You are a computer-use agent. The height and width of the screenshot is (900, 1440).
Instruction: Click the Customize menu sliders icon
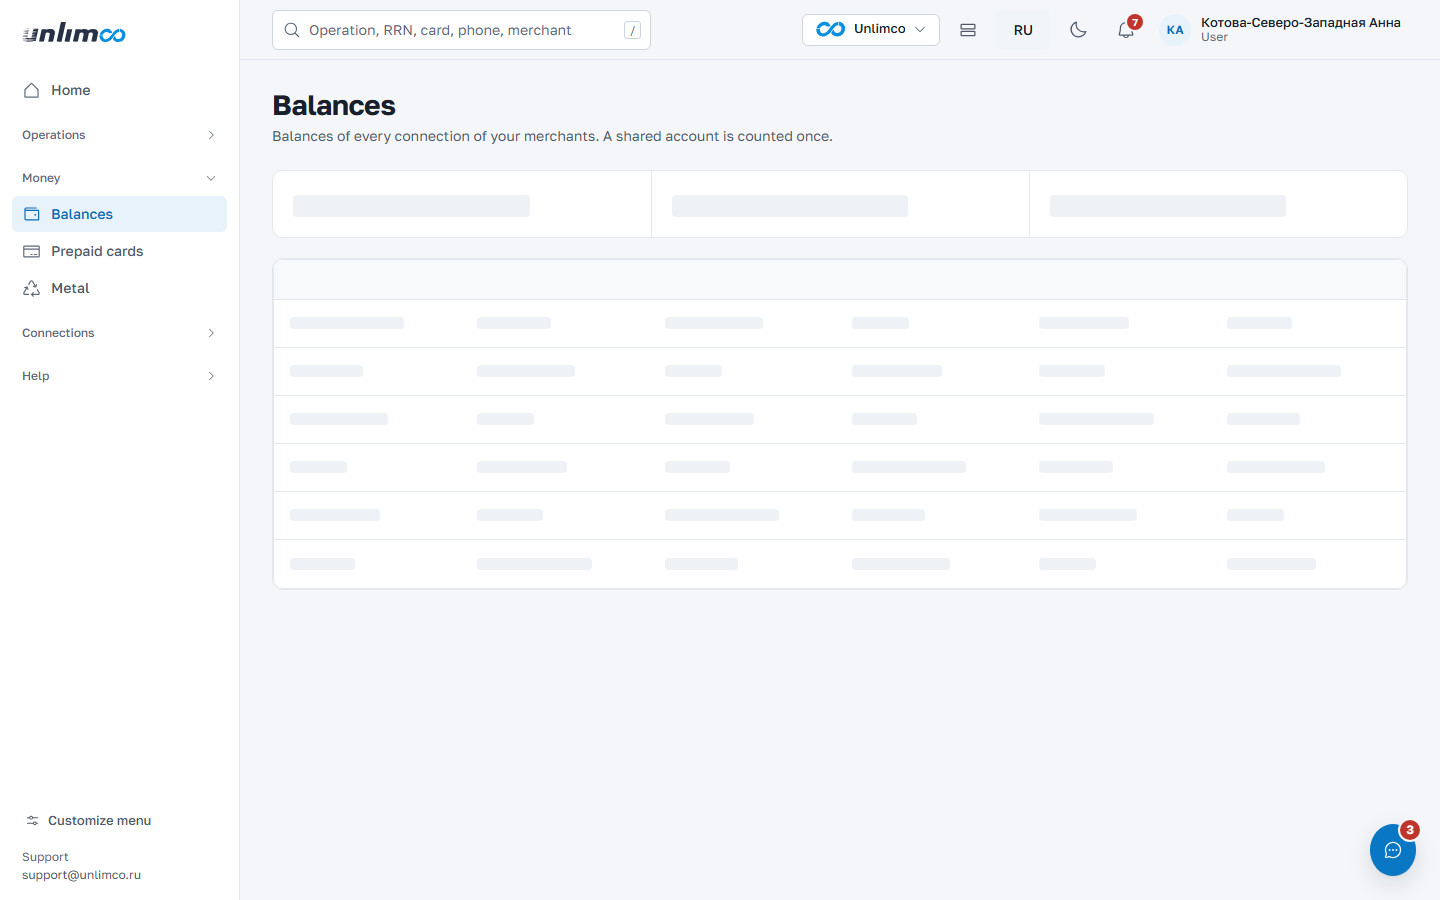coord(33,820)
